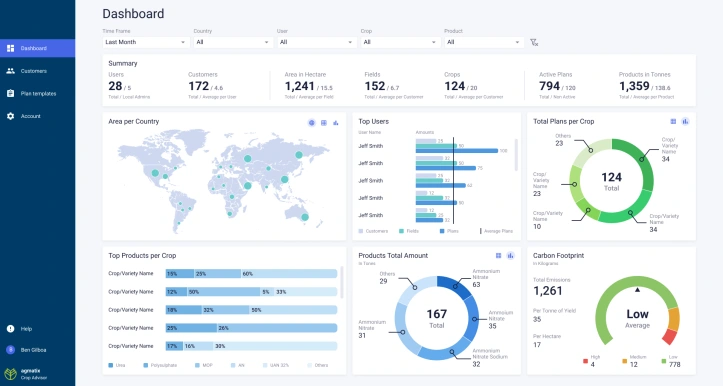The height and width of the screenshot is (386, 723).
Task: Click the Top Users panel scrollbar
Action: [x=516, y=154]
